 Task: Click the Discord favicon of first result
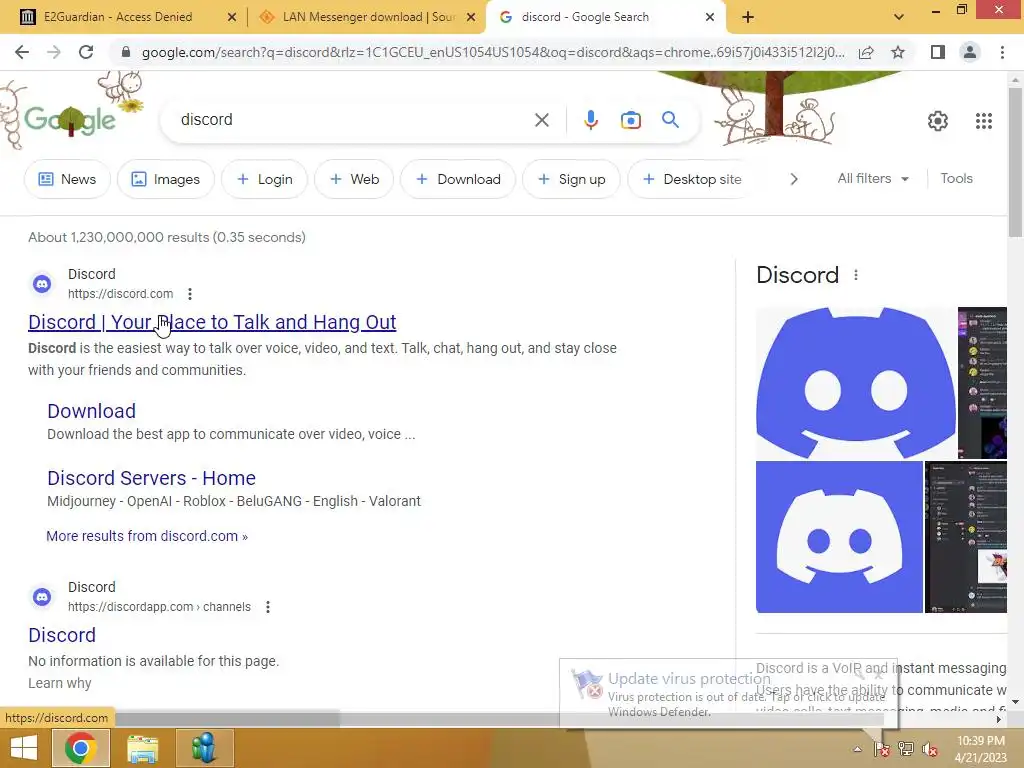pos(42,284)
